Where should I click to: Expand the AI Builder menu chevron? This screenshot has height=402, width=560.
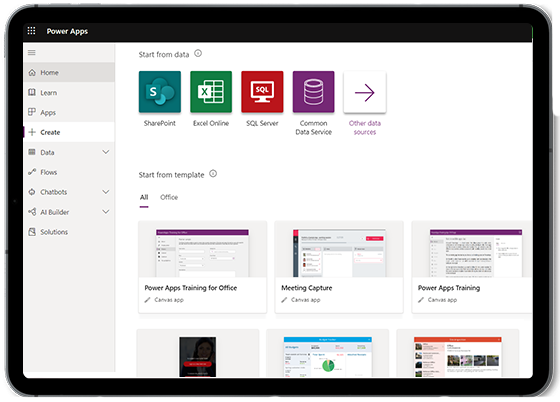106,212
